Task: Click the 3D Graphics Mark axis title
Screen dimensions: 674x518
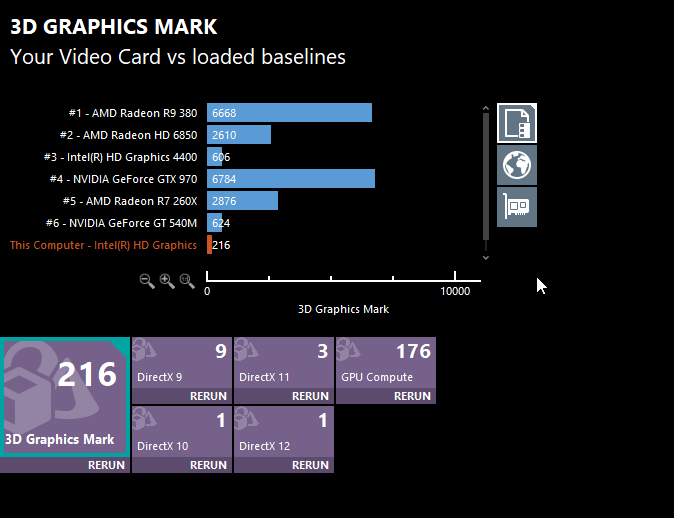Action: [x=343, y=309]
